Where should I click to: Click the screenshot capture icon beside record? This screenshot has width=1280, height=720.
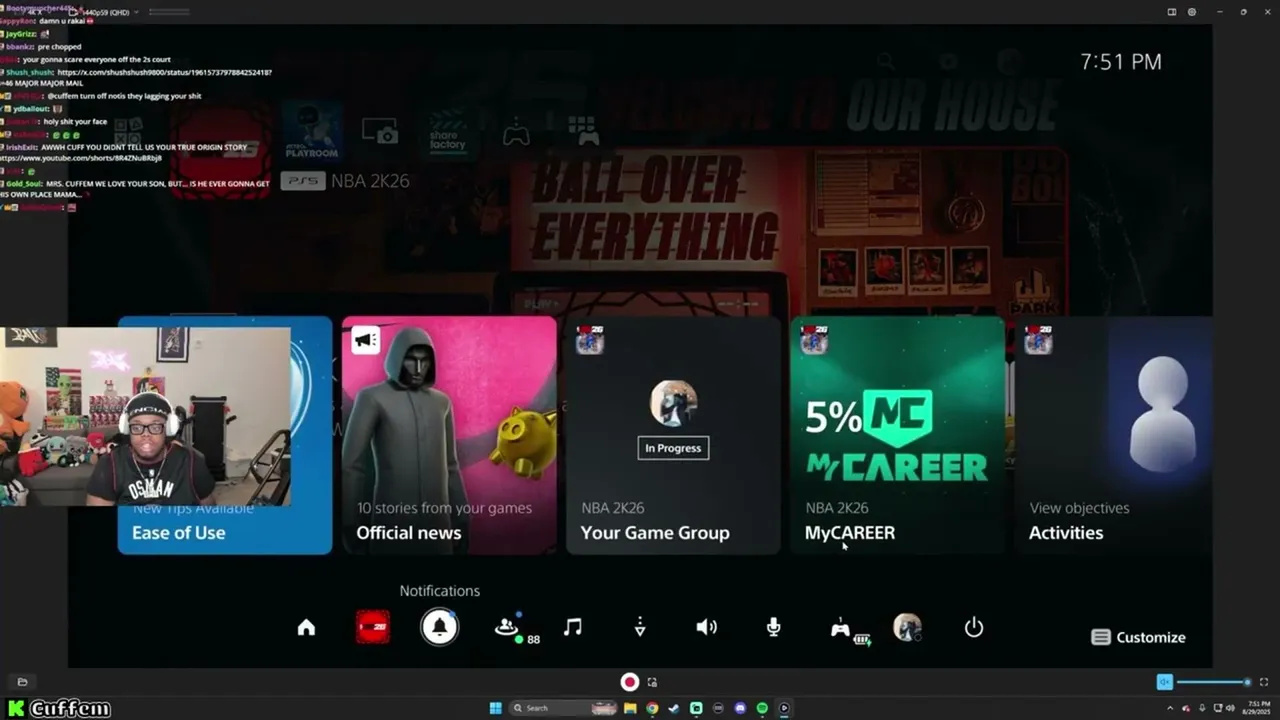(x=652, y=682)
